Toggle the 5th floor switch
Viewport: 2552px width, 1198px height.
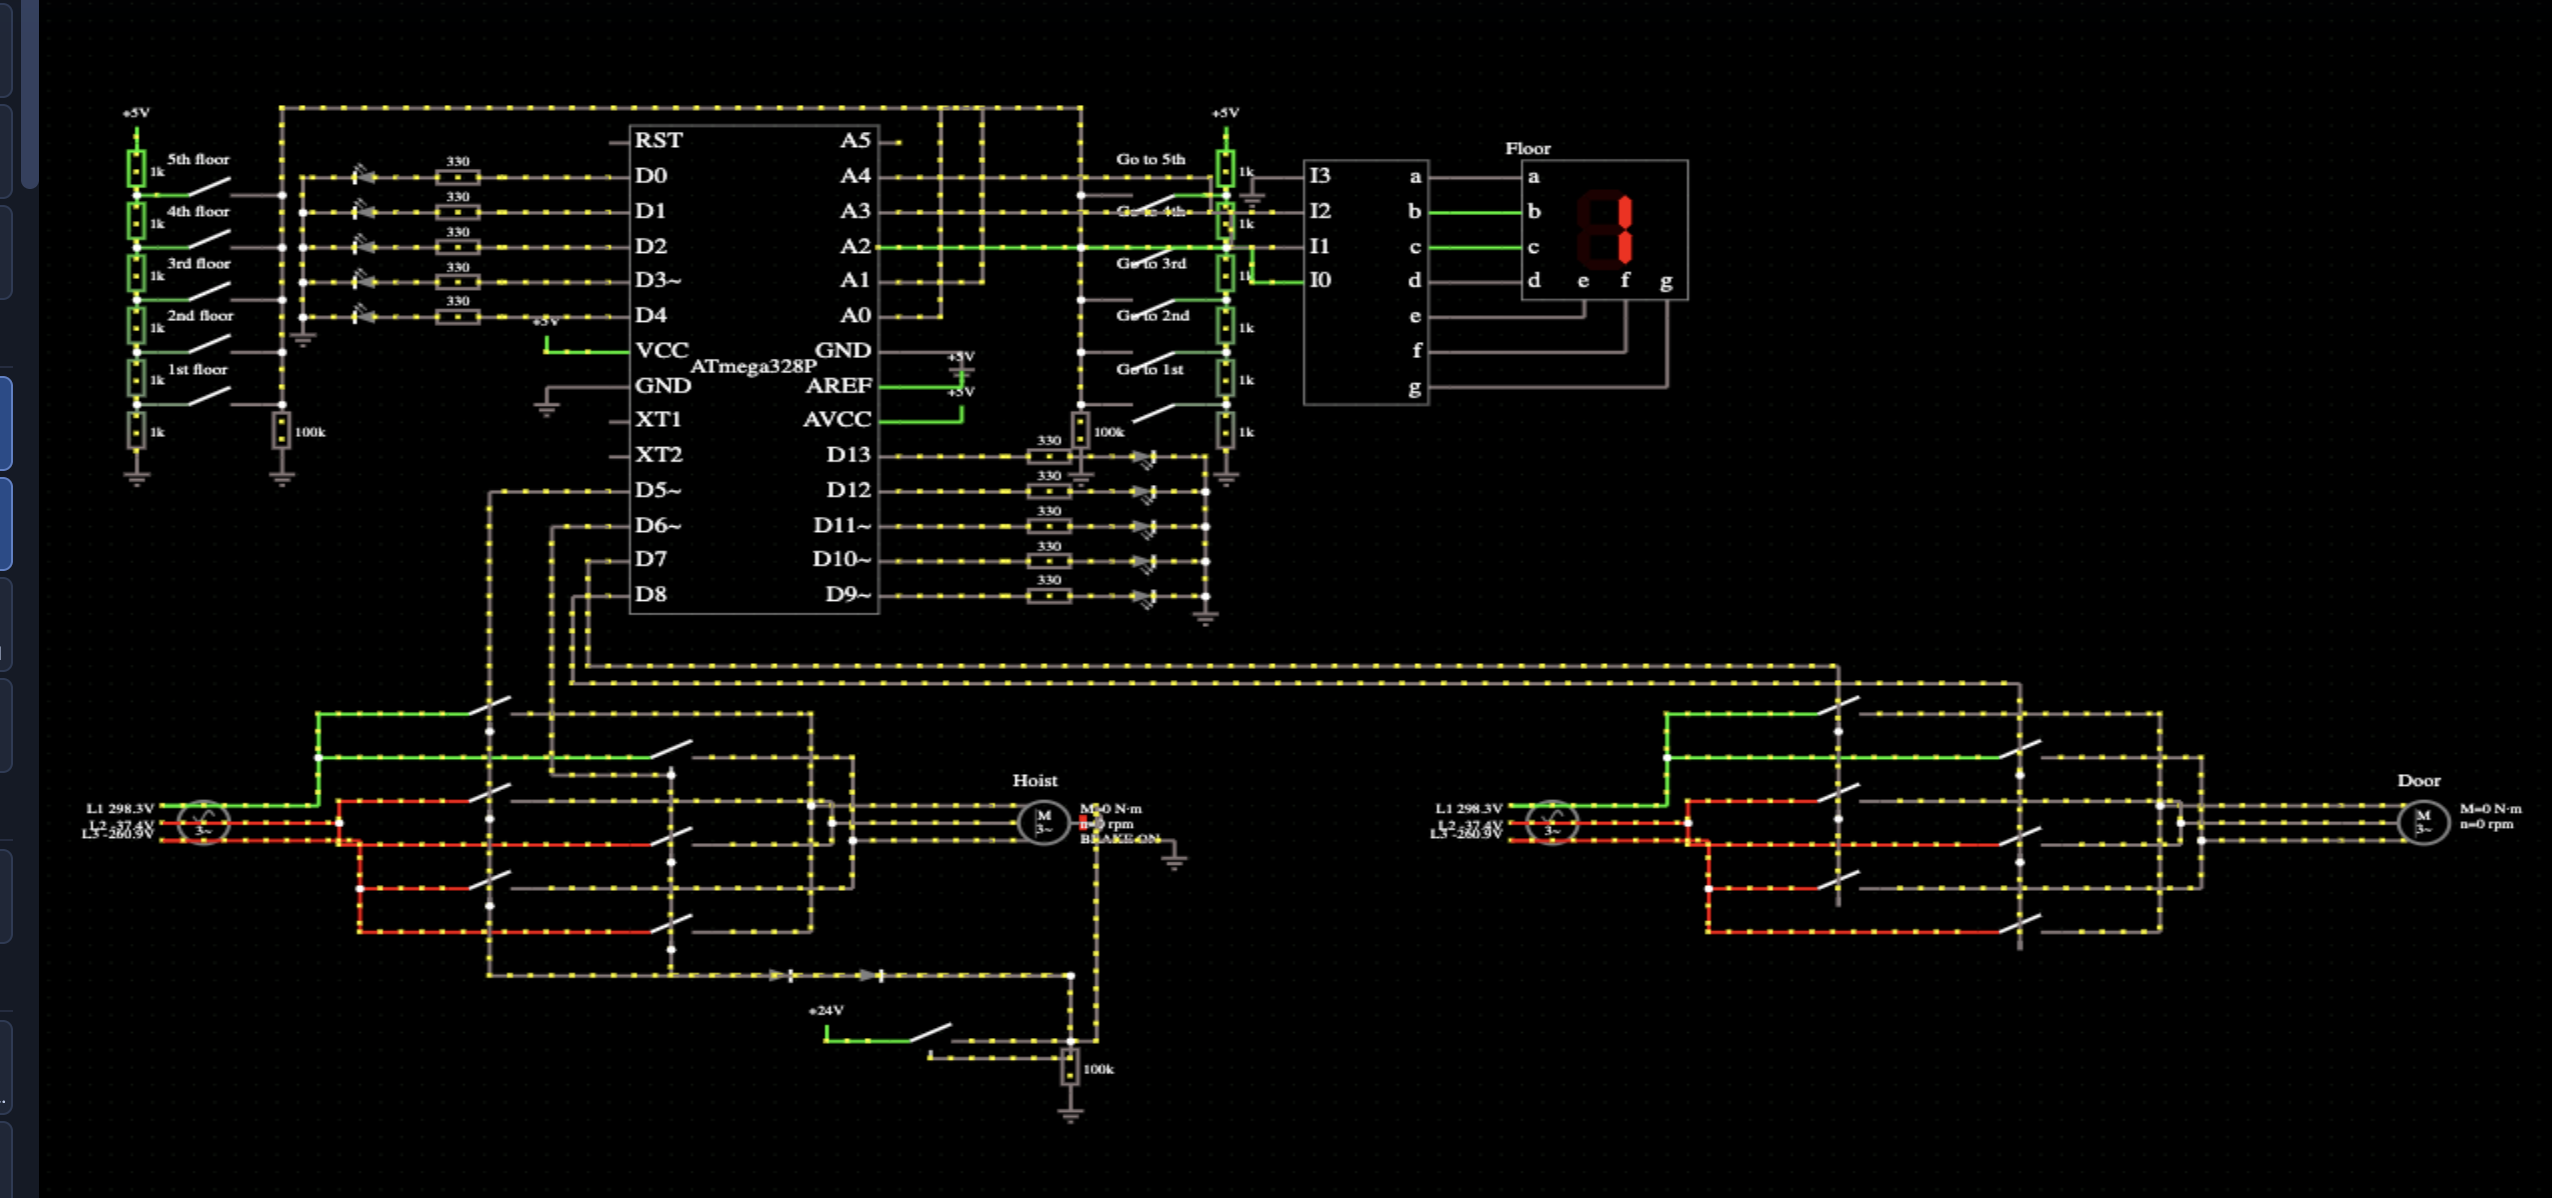[x=210, y=187]
